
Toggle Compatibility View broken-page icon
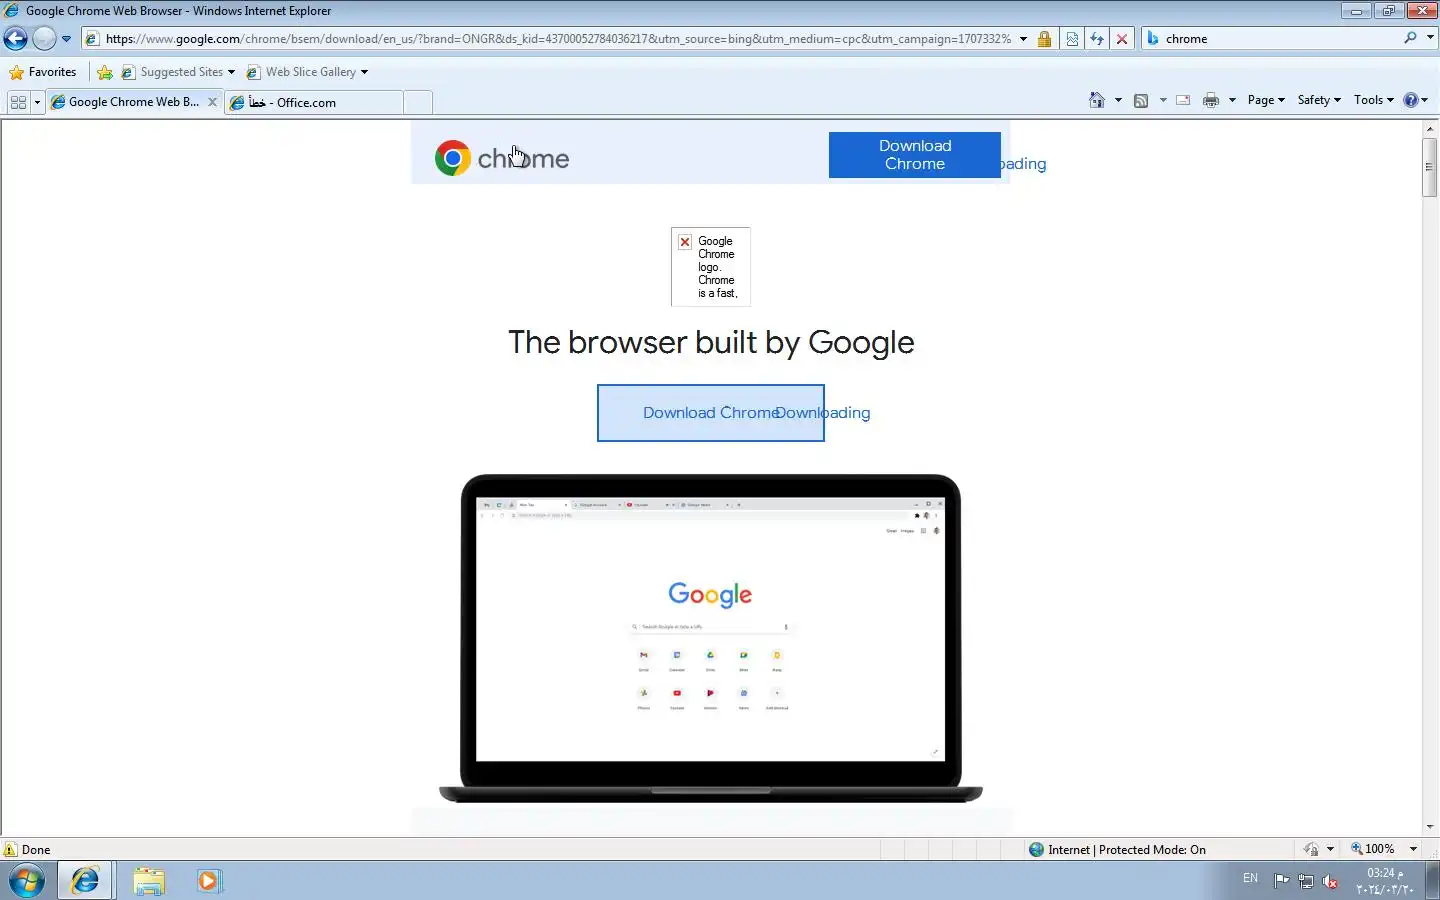[1072, 39]
